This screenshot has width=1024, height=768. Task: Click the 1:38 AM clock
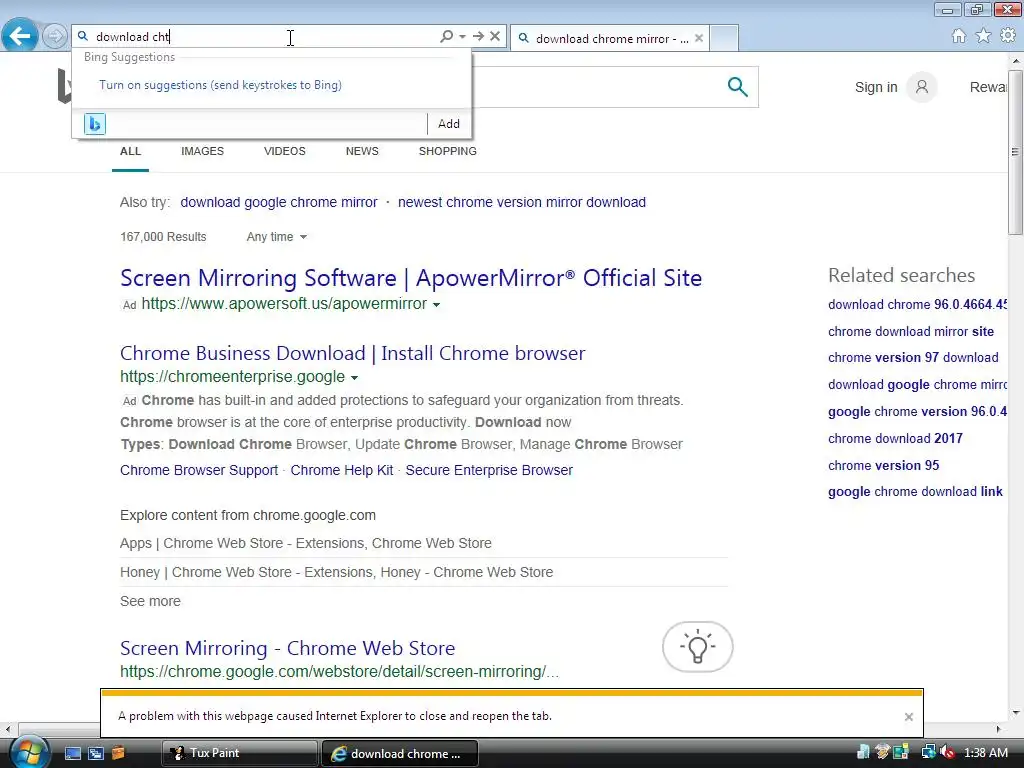click(x=985, y=753)
